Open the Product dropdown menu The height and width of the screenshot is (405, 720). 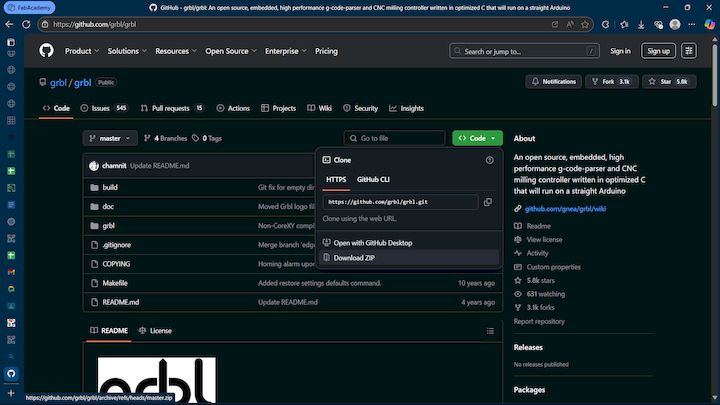[82, 51]
